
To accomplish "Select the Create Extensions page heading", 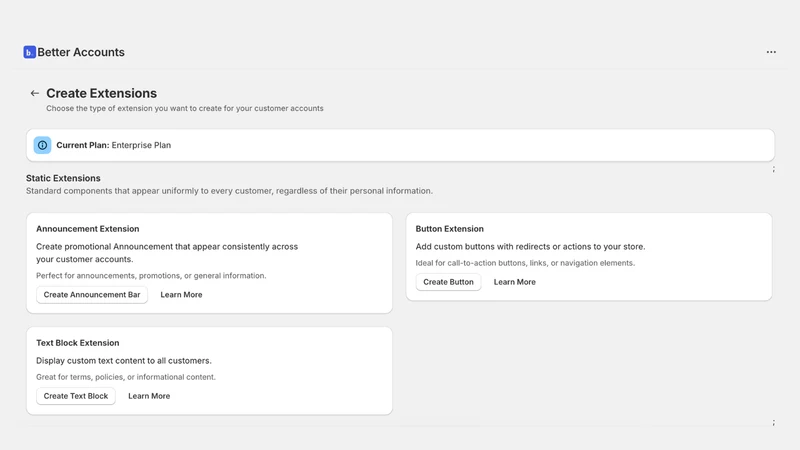I will pos(102,93).
